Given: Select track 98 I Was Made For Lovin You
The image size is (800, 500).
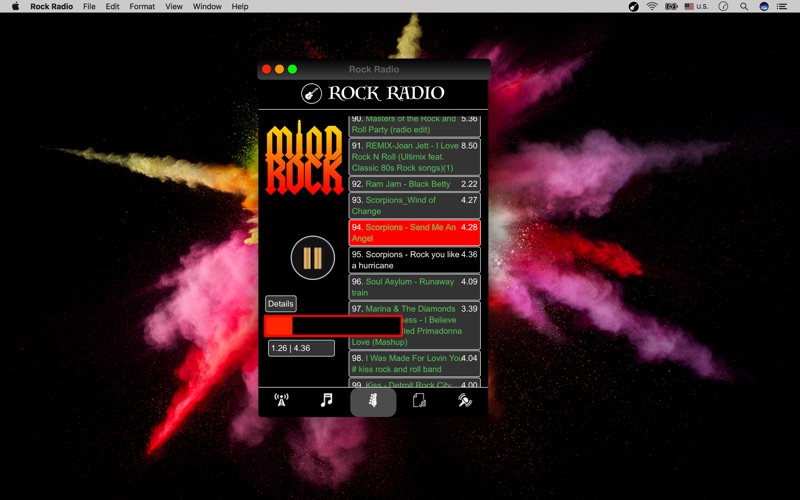Looking at the screenshot, I should click(x=414, y=363).
